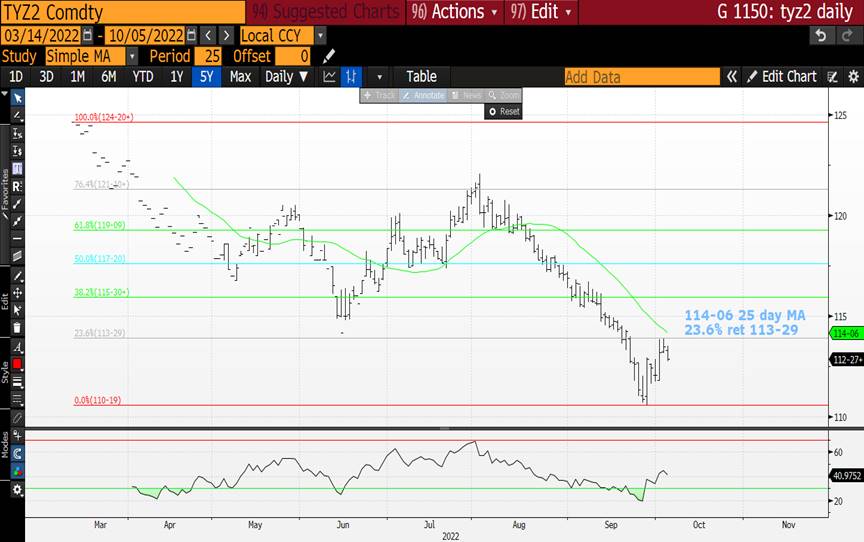The width and height of the screenshot is (864, 542).
Task: Collapse panel with double chevron icon
Action: click(732, 77)
